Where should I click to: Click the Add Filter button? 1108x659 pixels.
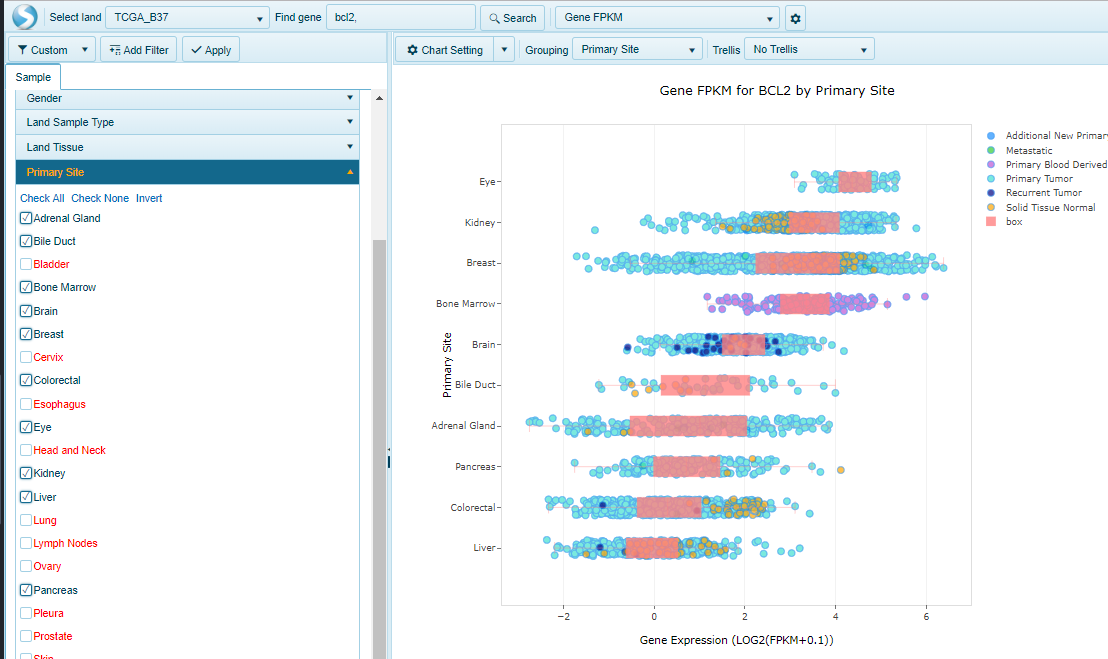pyautogui.click(x=139, y=50)
